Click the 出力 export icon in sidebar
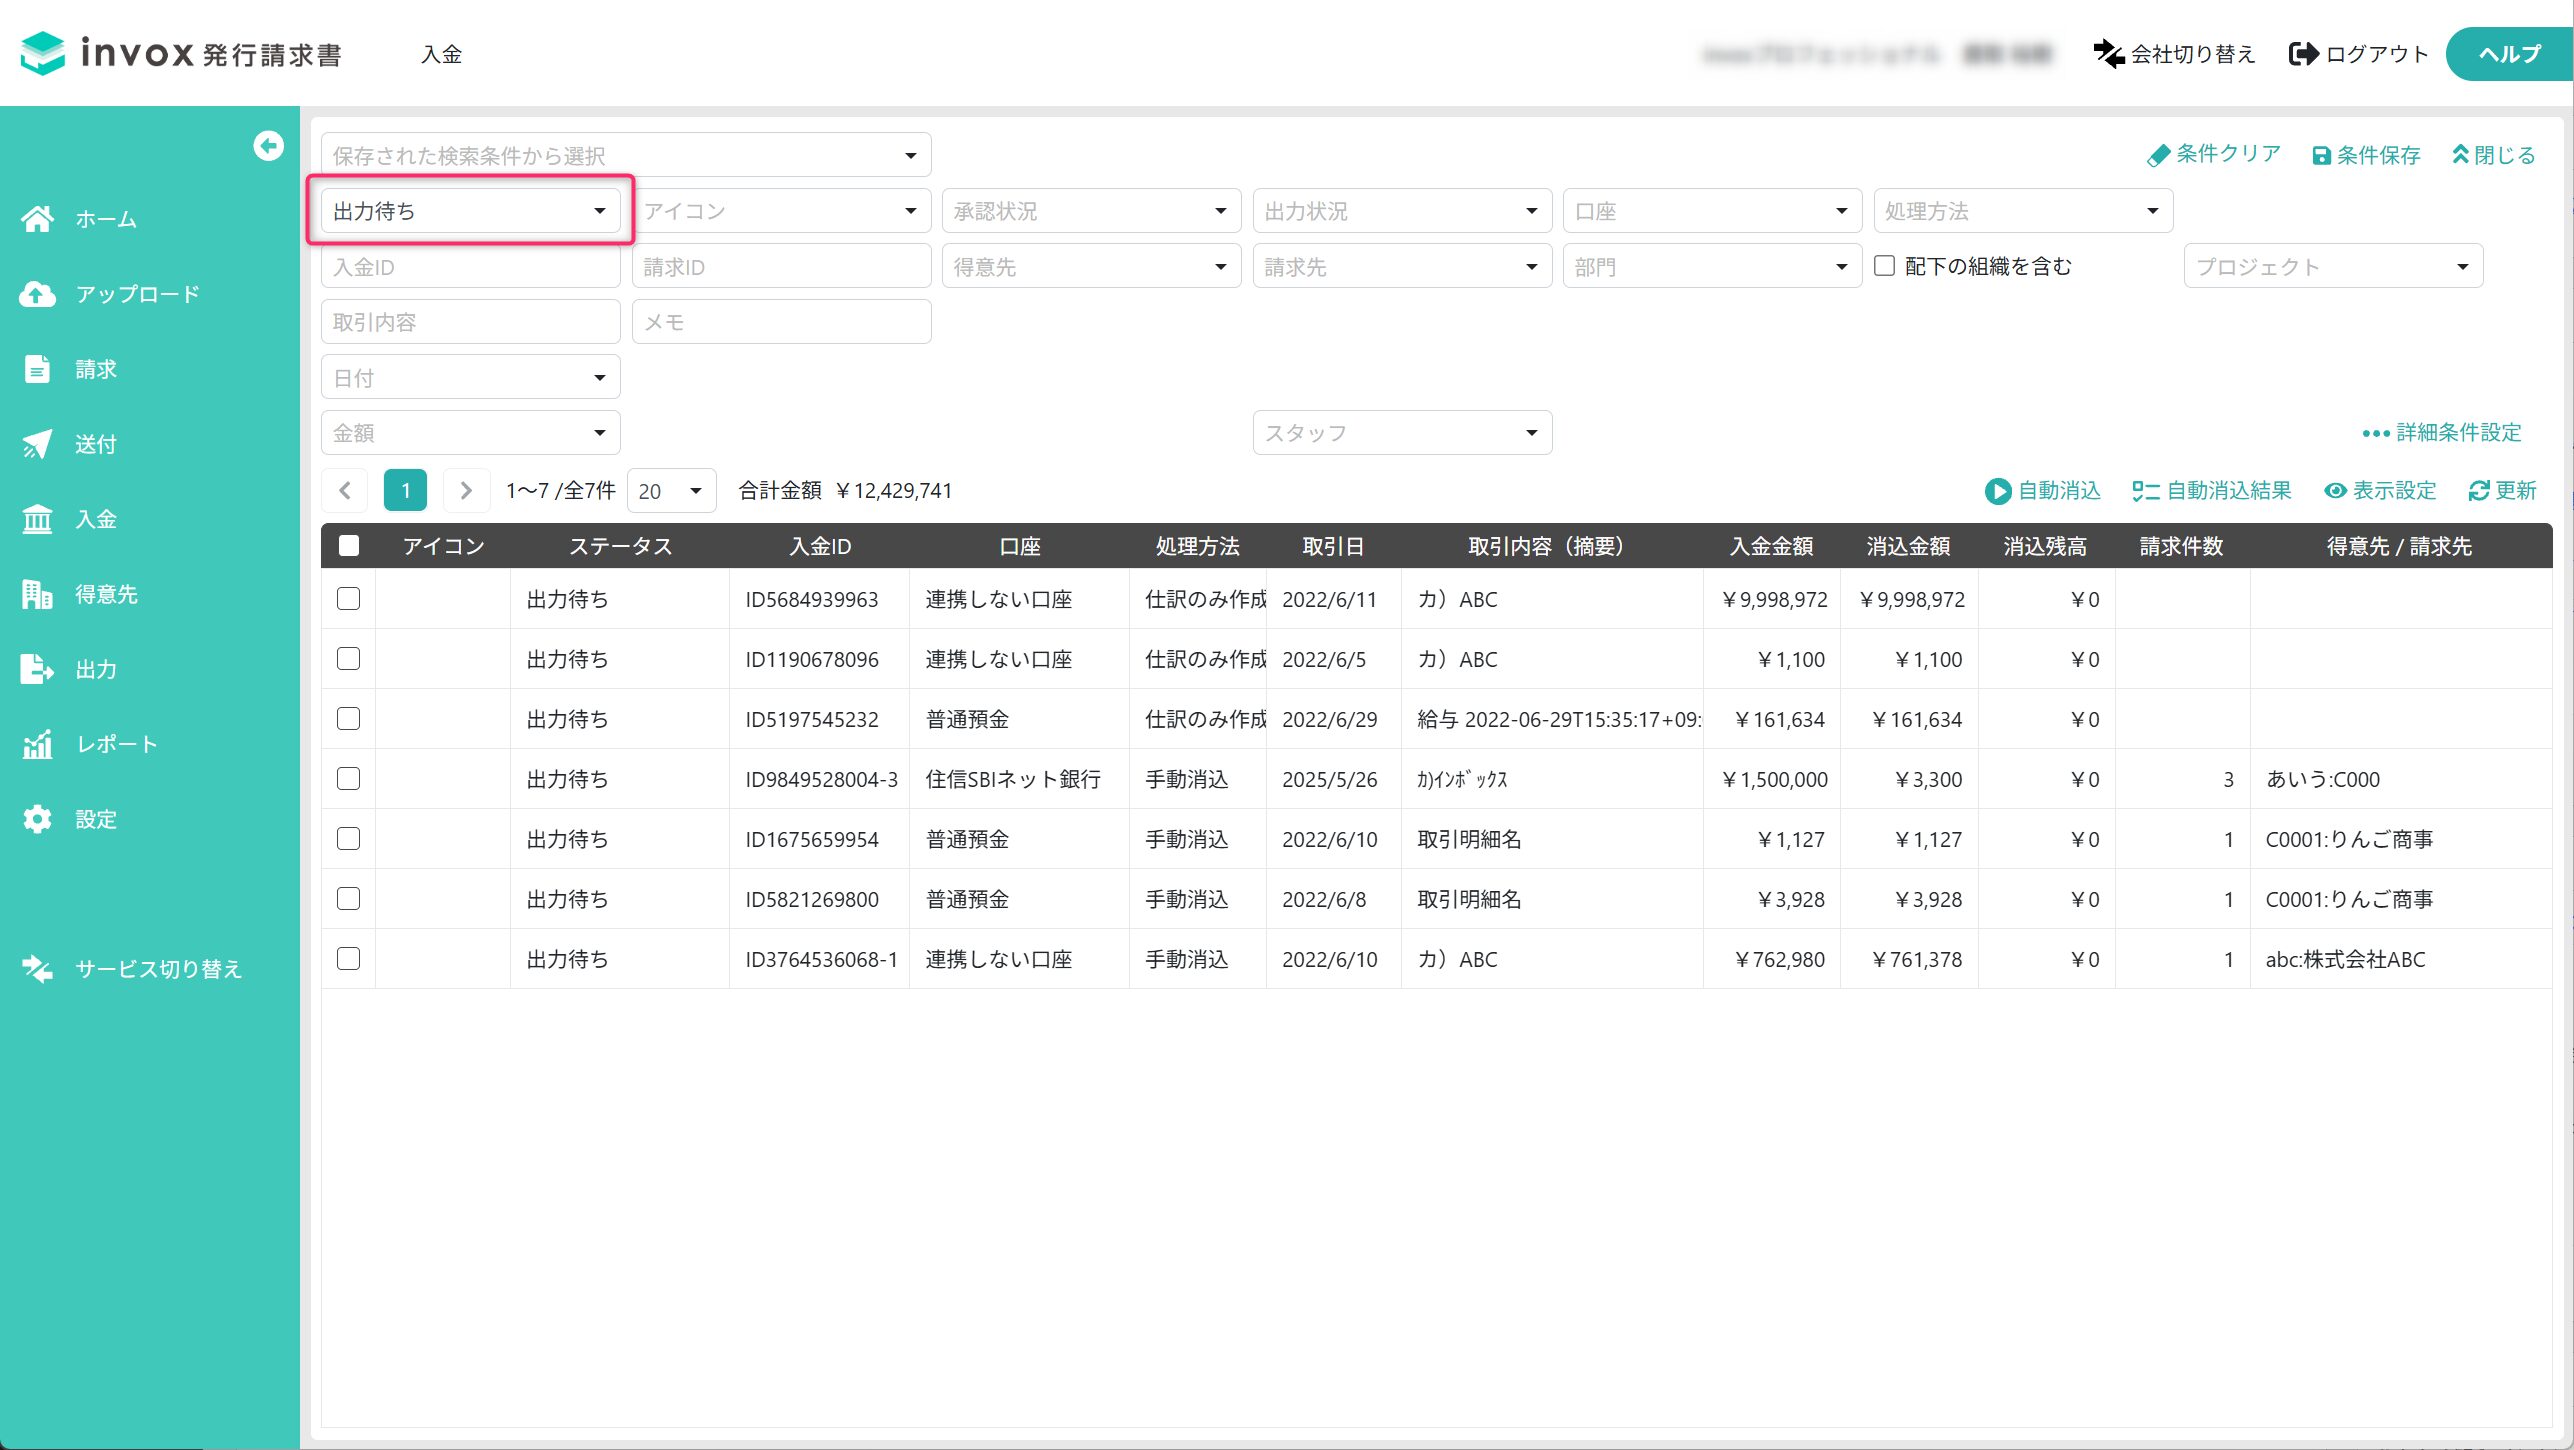The width and height of the screenshot is (2574, 1450). click(37, 669)
